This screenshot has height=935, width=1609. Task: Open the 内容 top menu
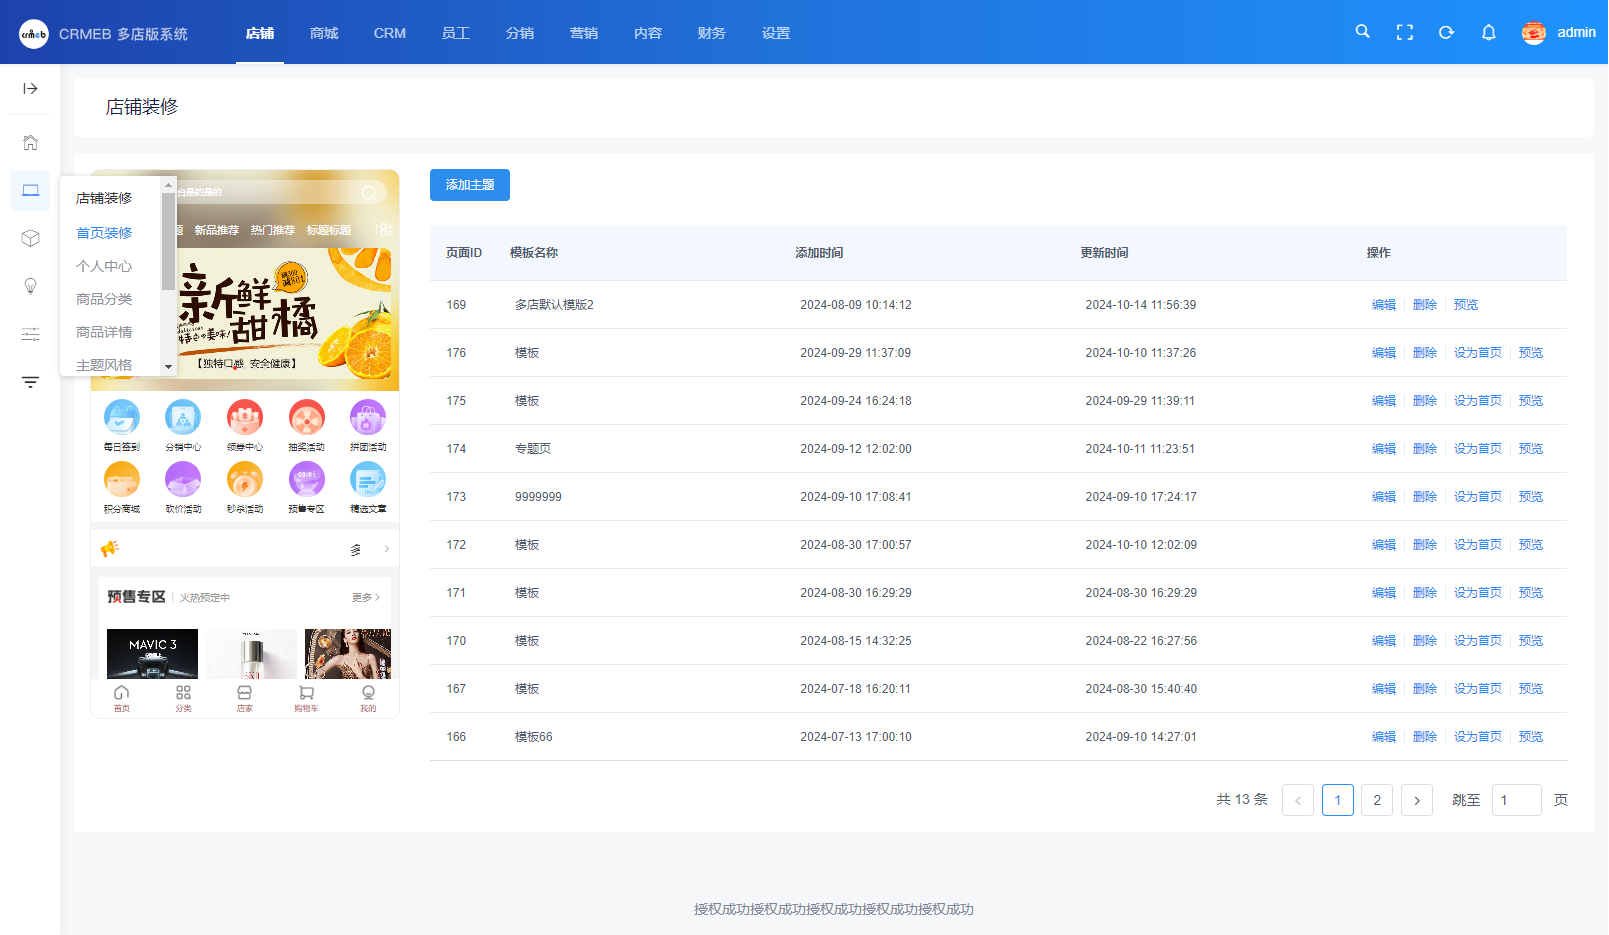pos(648,33)
